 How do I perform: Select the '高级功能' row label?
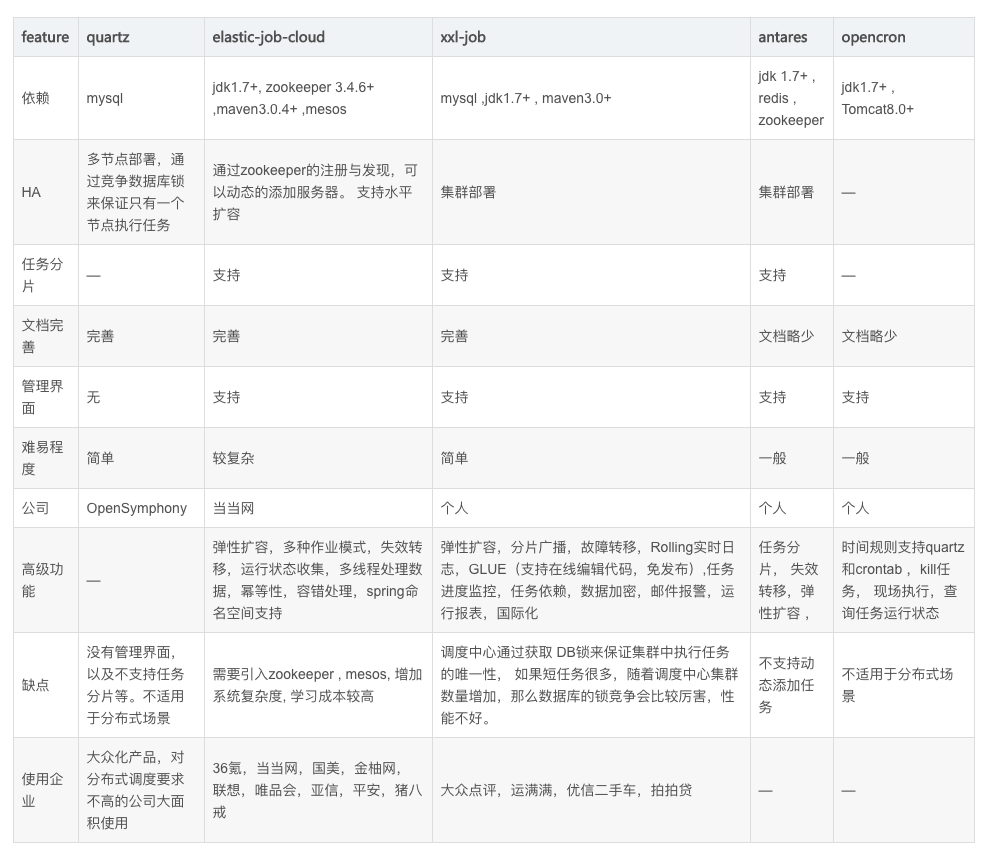(x=46, y=580)
